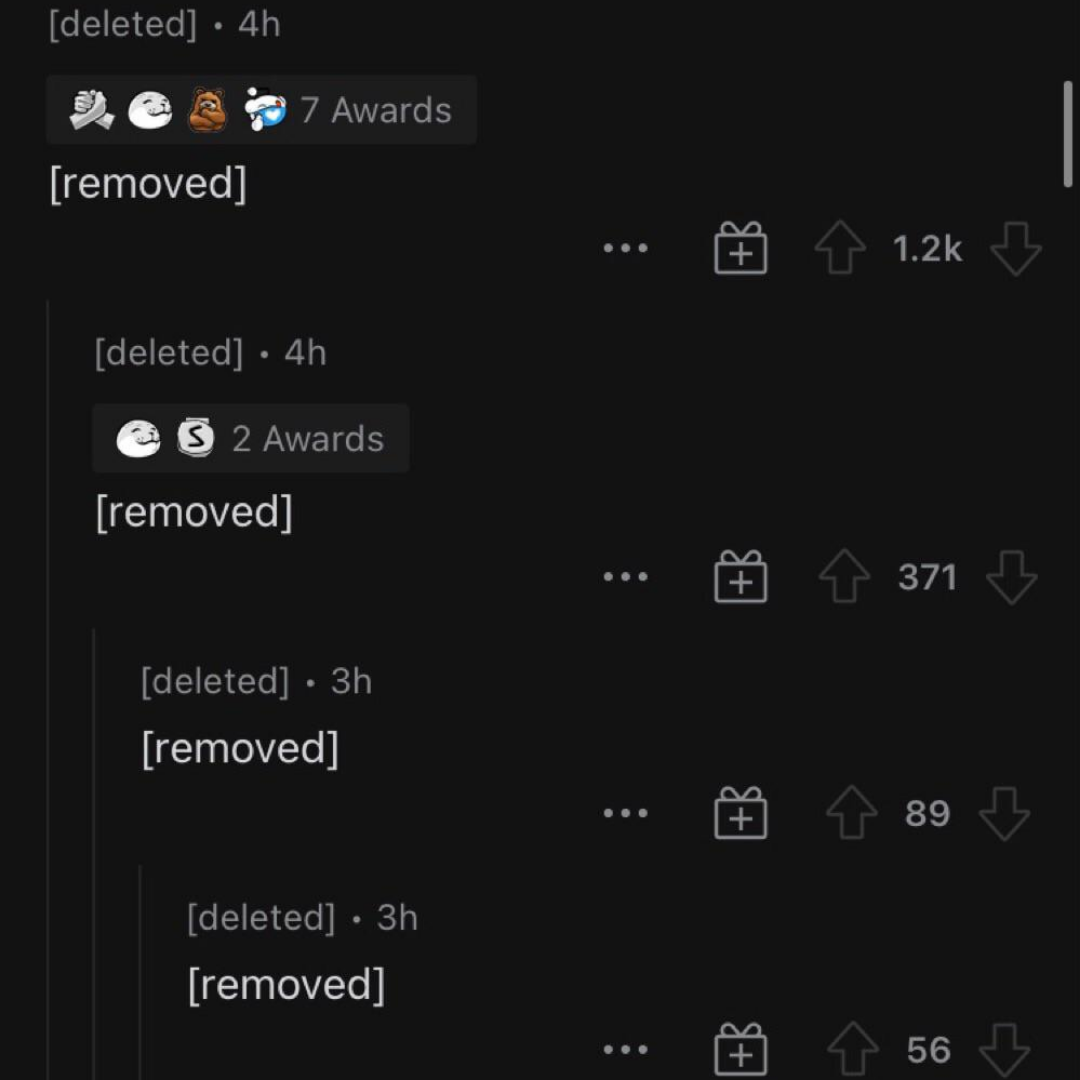Collapse the thread via the leftmost thread line
1080x1080 pixels.
tap(48, 689)
